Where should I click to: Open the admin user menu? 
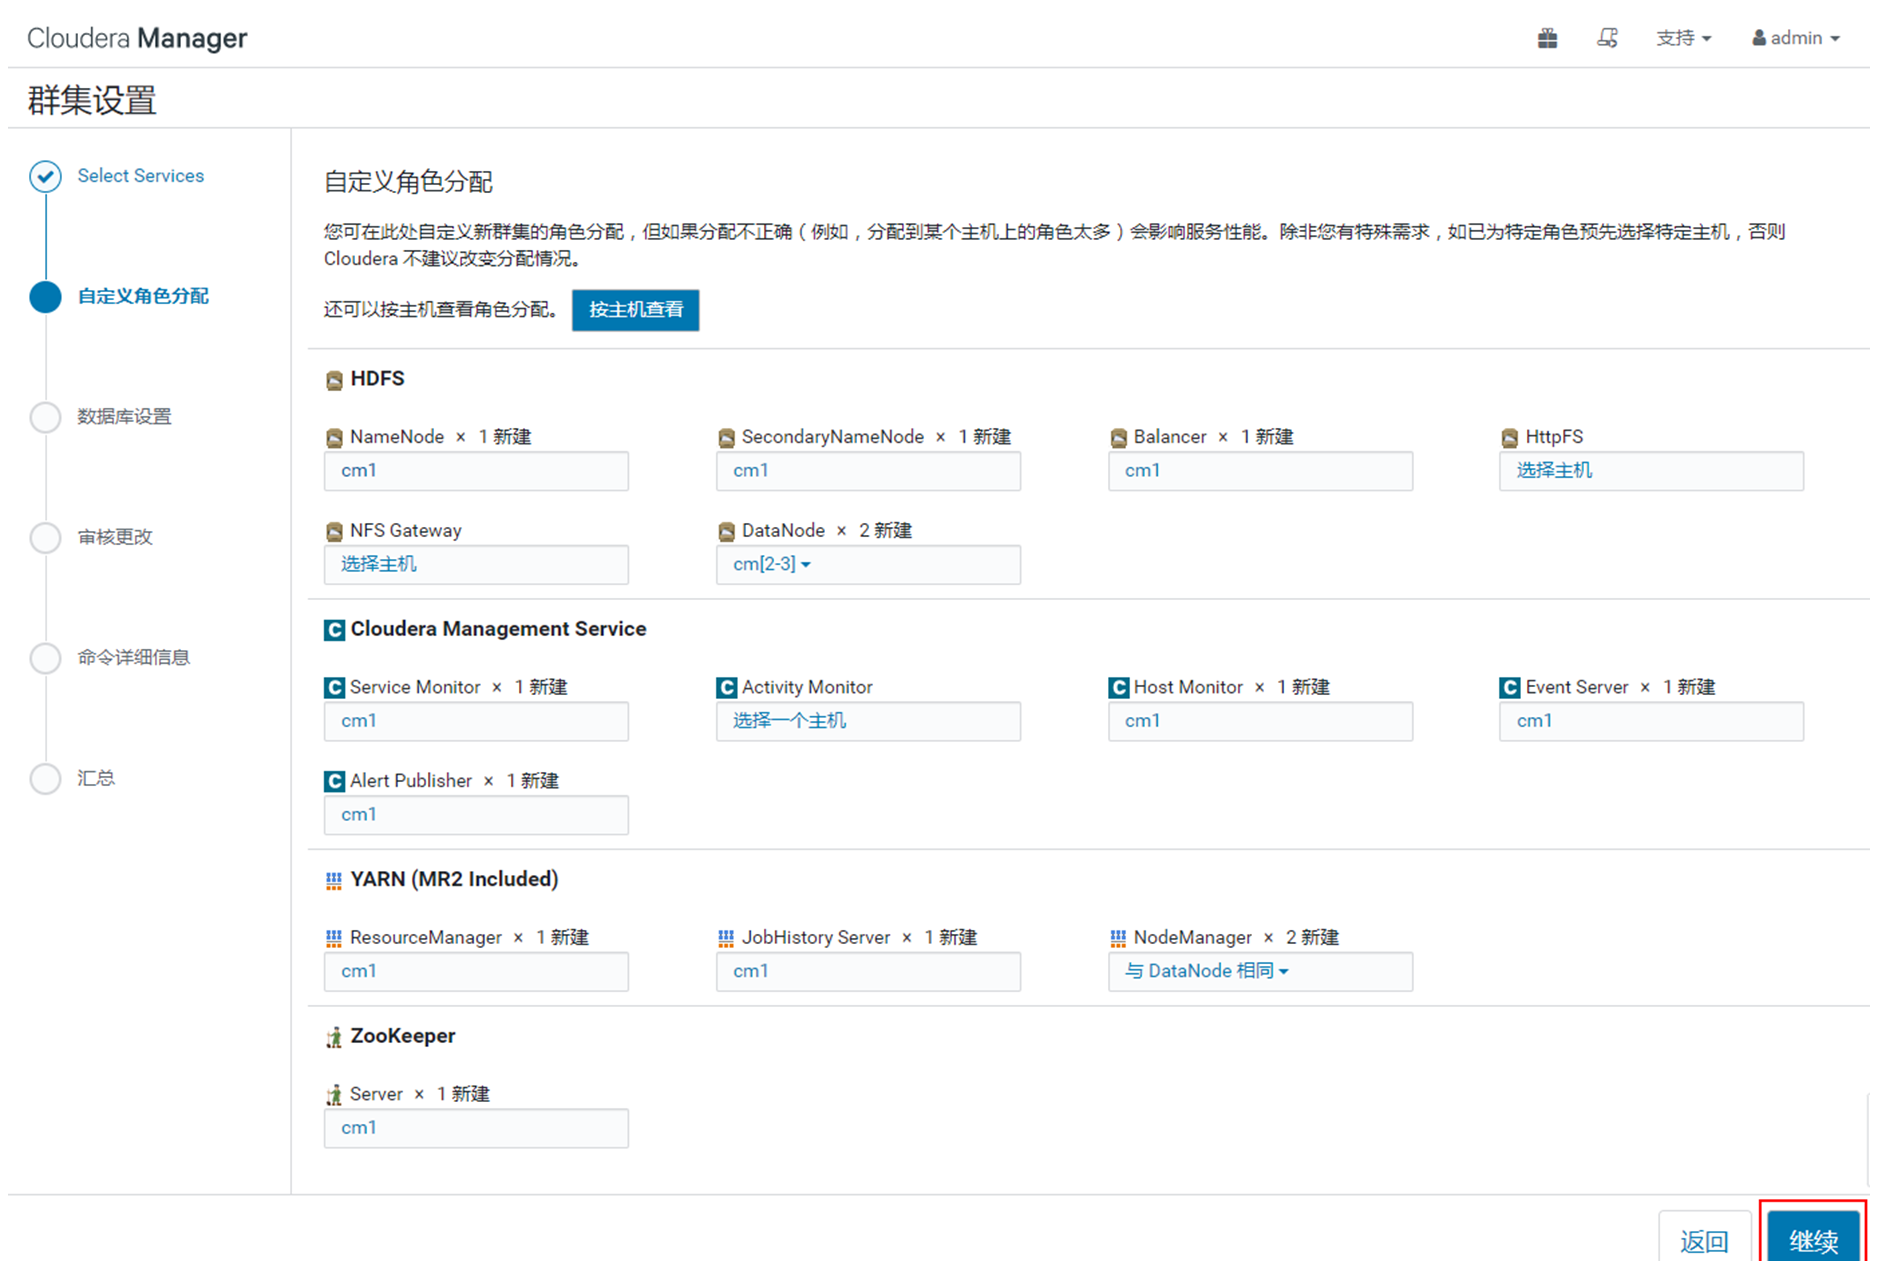pos(1795,38)
